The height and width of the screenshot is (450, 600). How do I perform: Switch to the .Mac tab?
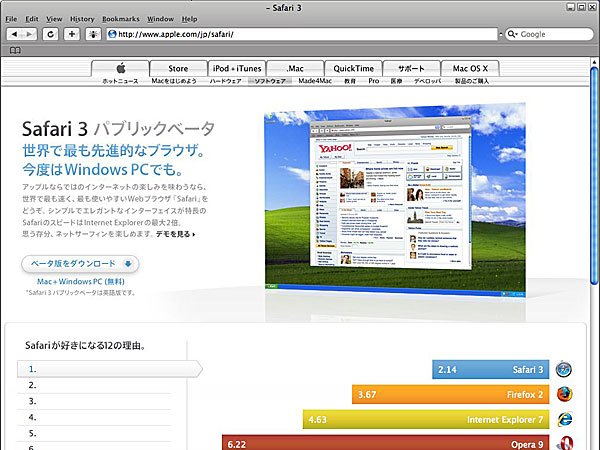pyautogui.click(x=295, y=68)
